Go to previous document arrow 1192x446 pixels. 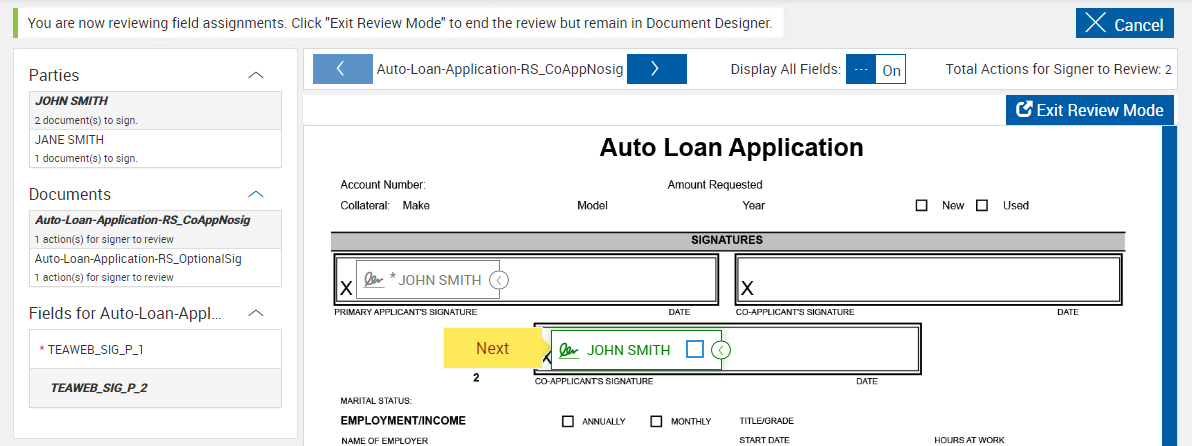pos(341,69)
